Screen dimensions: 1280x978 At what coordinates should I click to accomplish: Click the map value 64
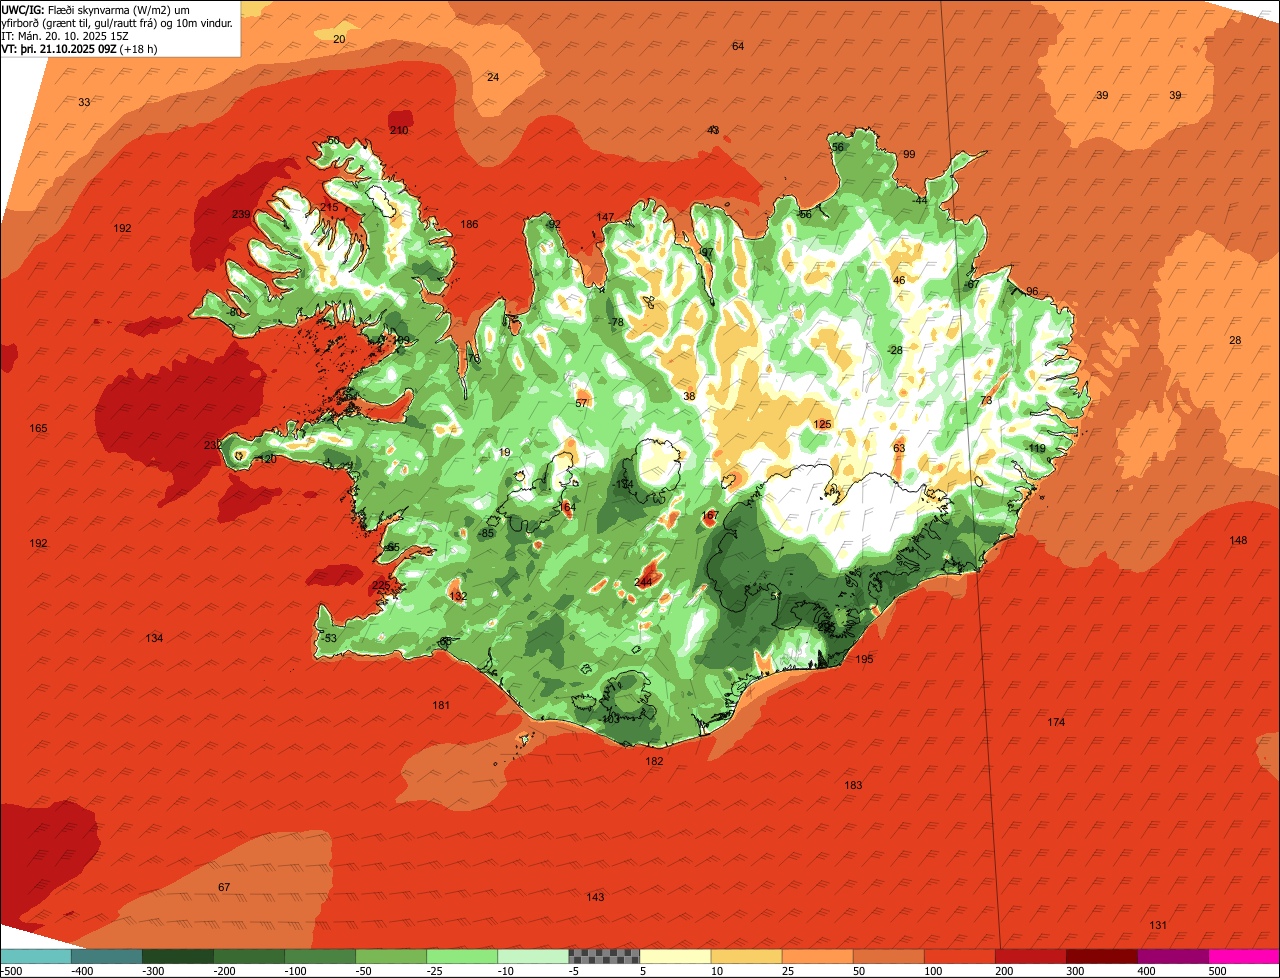[x=738, y=47]
